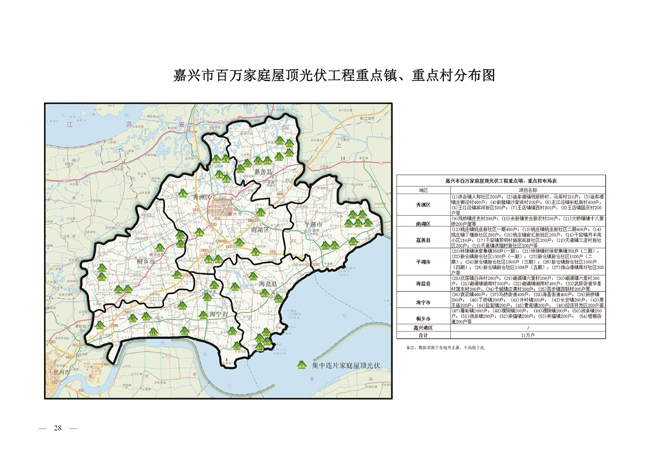The width and height of the screenshot is (650, 460).
Task: Click the 合计 total row label
Action: [423, 335]
